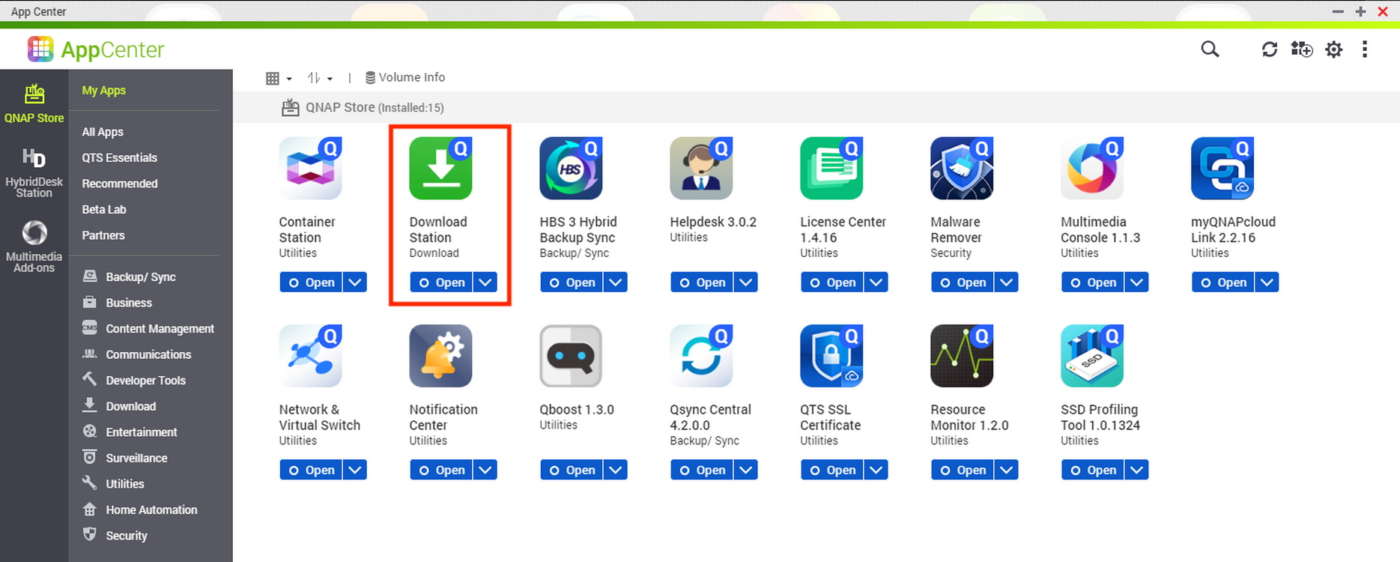Open the License Center app
Screen dimensions: 1400x562
click(x=832, y=282)
